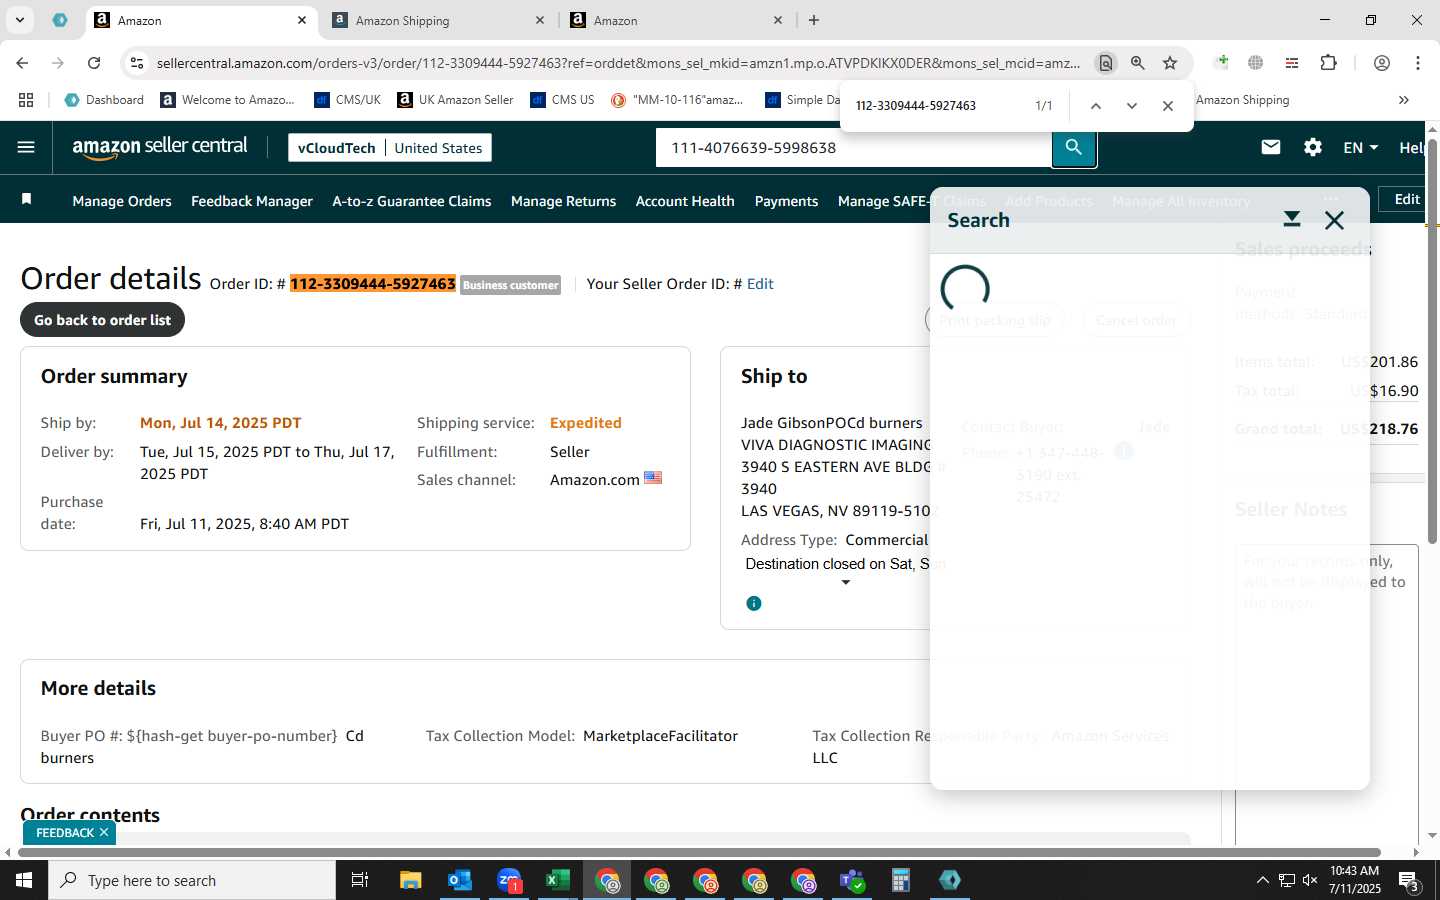Close the Amazon Shipping tab

coord(540,20)
